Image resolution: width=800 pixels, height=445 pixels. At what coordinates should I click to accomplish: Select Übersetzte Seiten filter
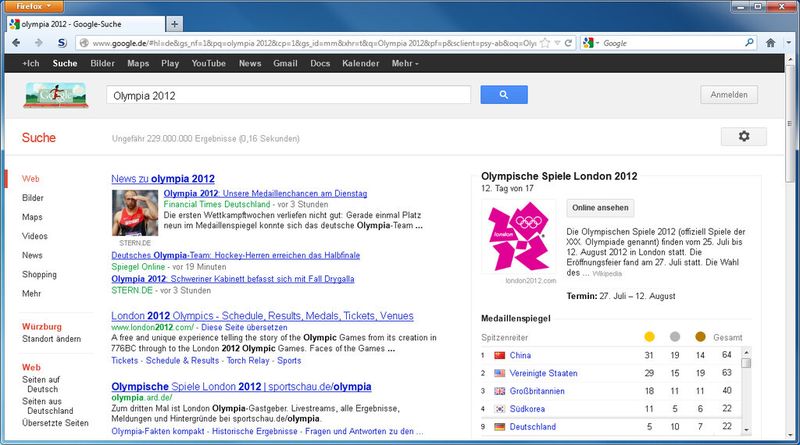(x=55, y=423)
